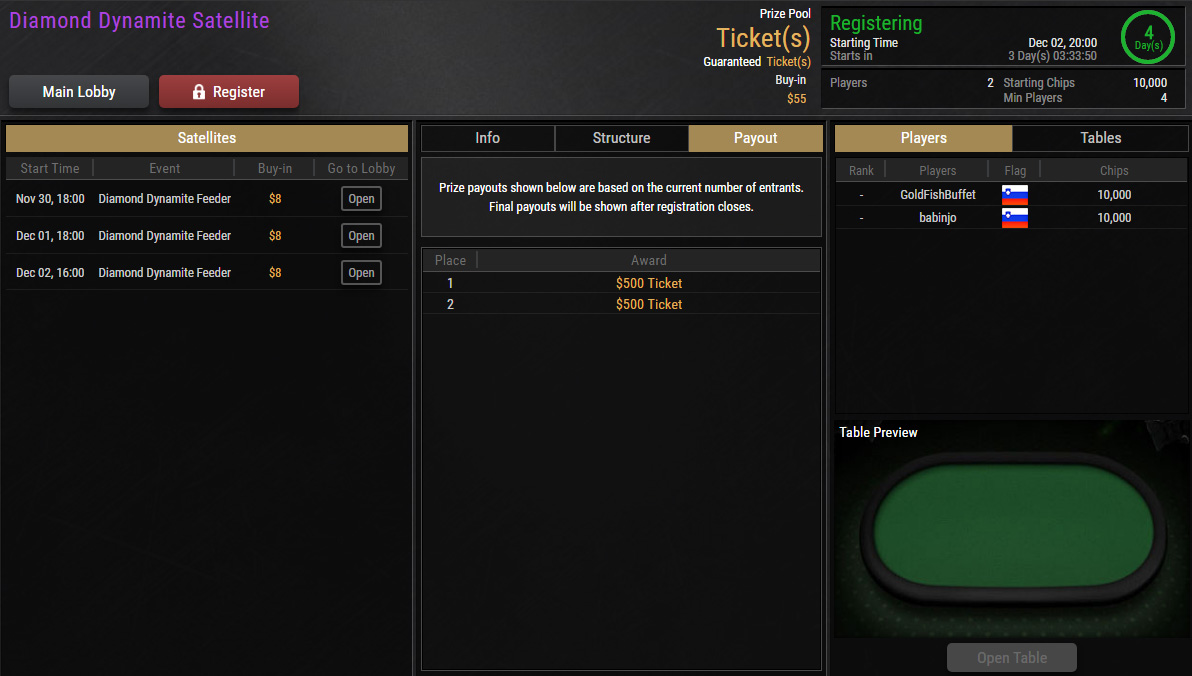Viewport: 1192px width, 676px height.
Task: Click the poker table preview image
Action: [x=1012, y=529]
